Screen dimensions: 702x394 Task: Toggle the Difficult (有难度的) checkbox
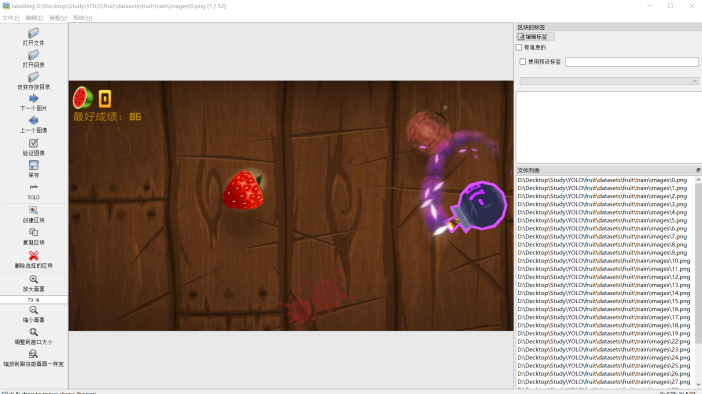coord(519,47)
